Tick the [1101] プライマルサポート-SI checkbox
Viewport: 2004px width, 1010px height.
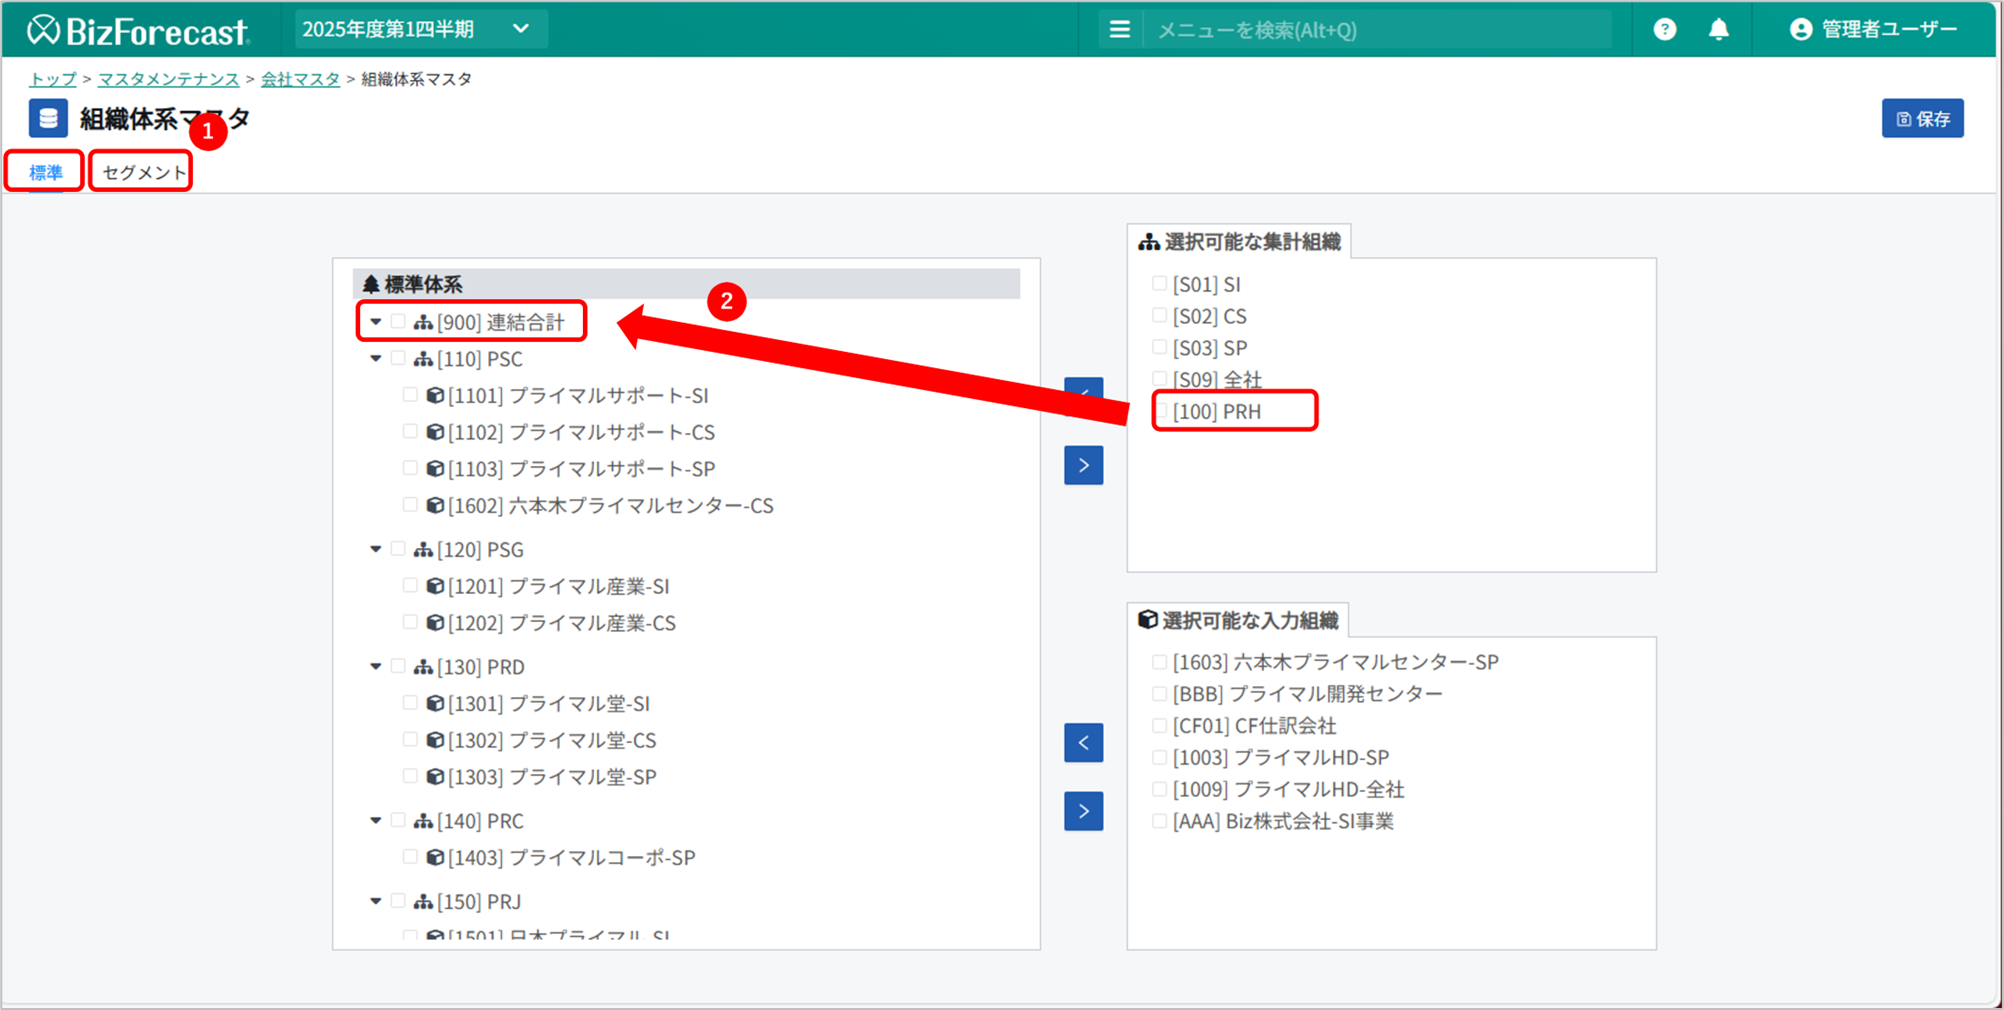(x=410, y=395)
